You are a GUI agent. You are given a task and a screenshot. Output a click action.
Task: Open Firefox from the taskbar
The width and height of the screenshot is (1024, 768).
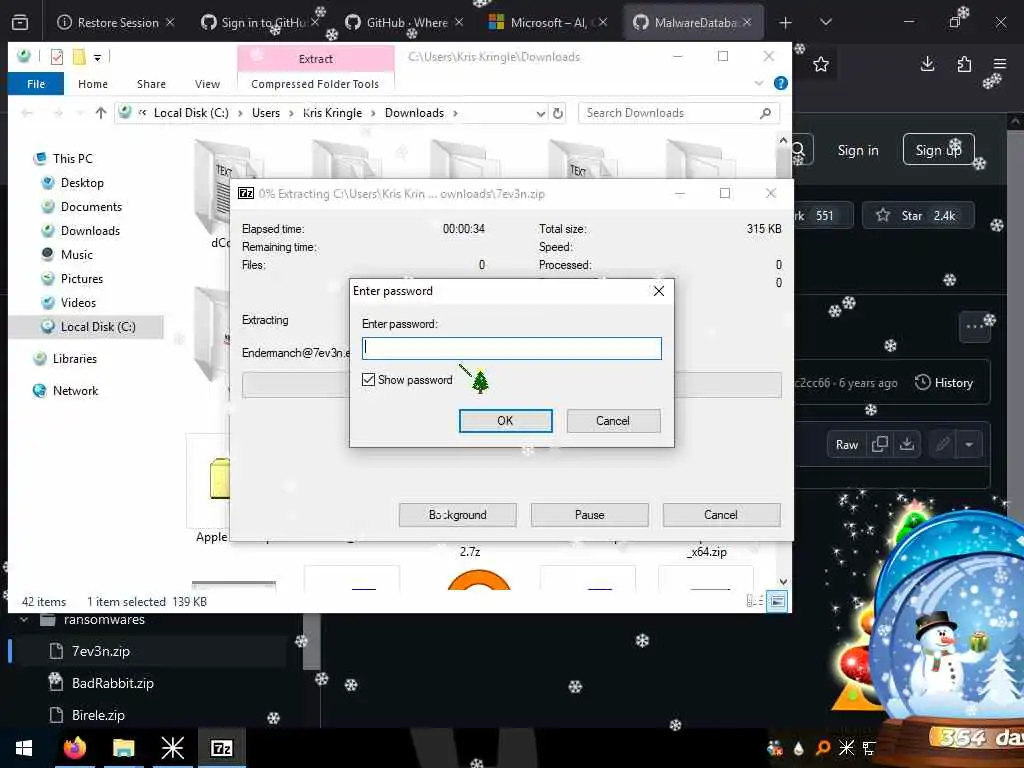coord(74,748)
